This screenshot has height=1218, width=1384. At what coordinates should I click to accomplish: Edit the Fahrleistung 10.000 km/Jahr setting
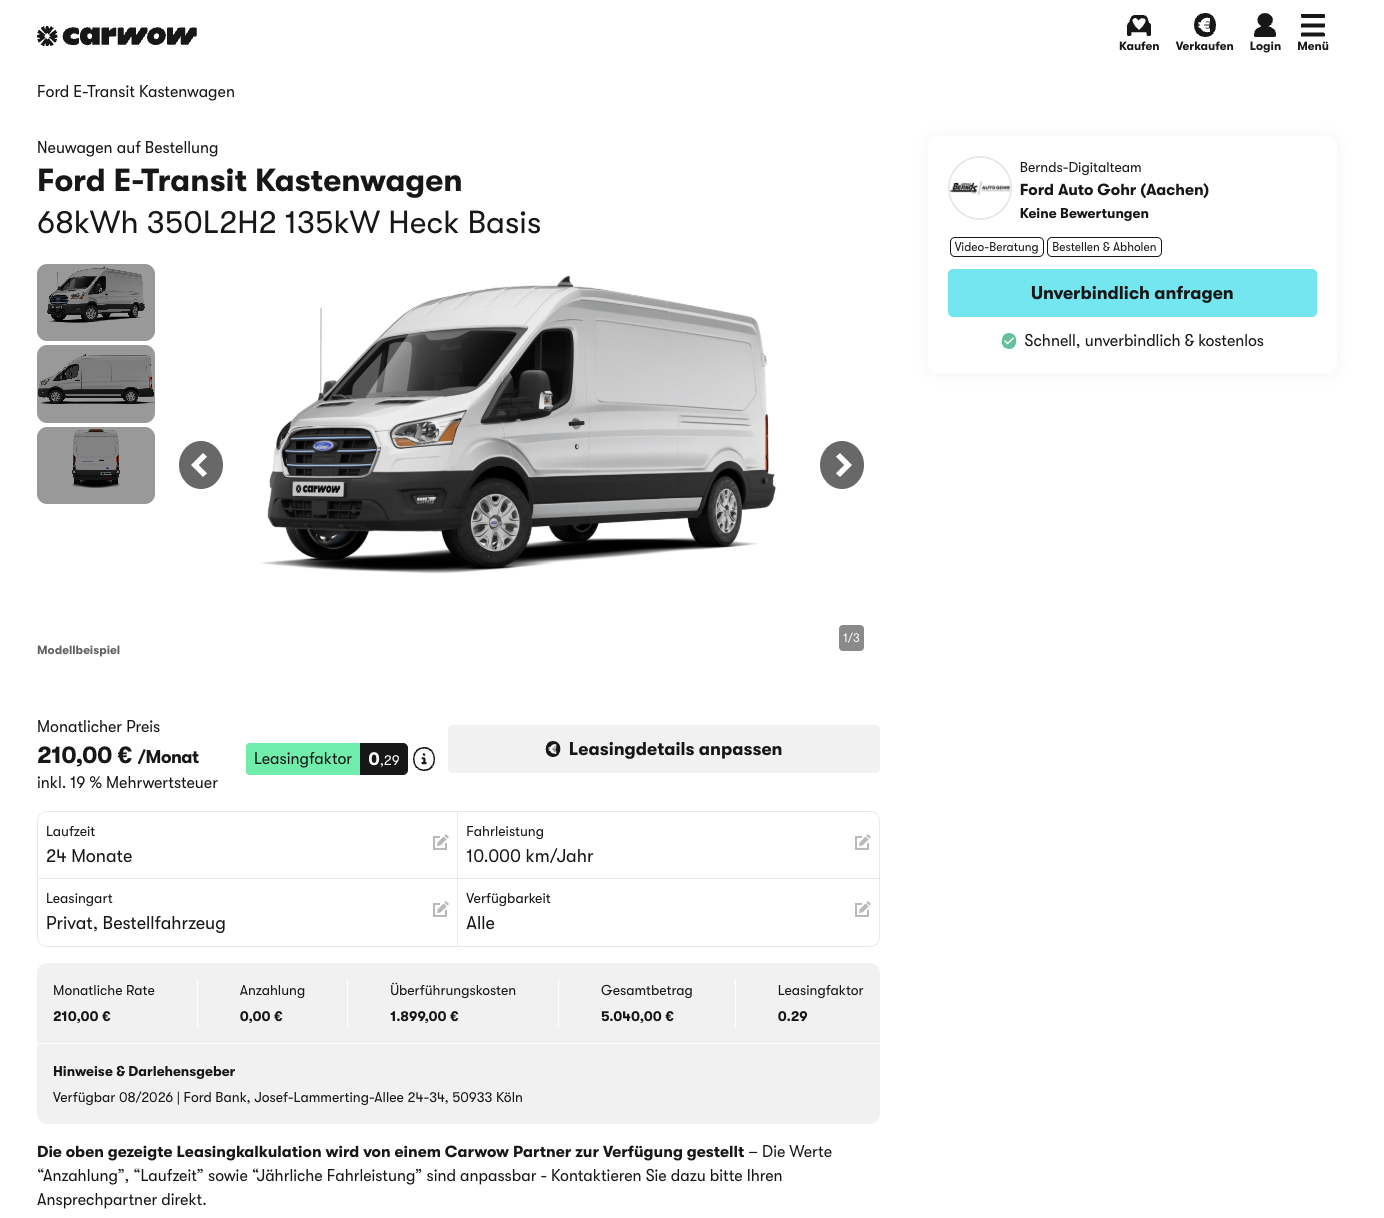[862, 843]
